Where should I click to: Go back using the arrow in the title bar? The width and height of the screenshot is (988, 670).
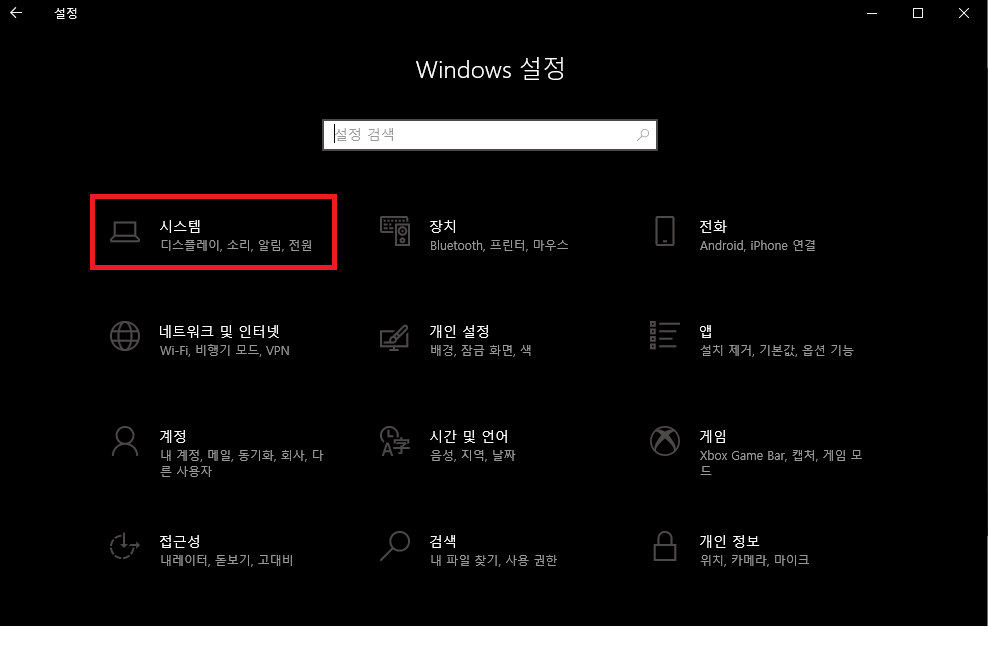click(x=16, y=13)
